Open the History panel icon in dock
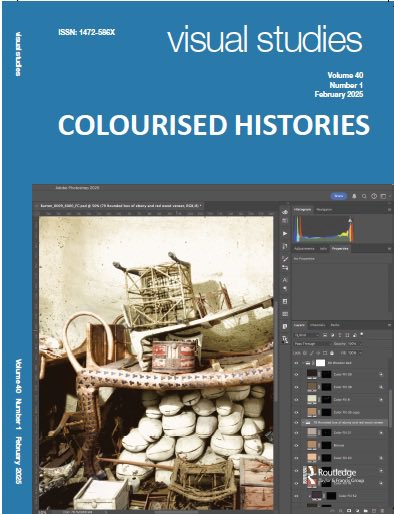This screenshot has width=394, height=514. coord(285,246)
